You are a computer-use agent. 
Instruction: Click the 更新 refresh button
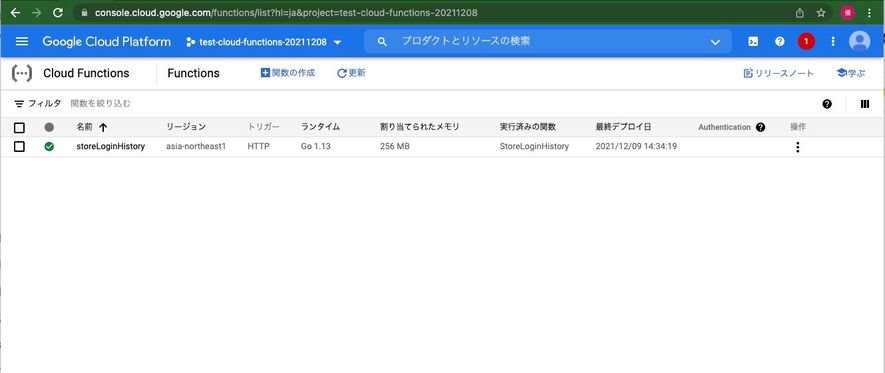pos(351,73)
